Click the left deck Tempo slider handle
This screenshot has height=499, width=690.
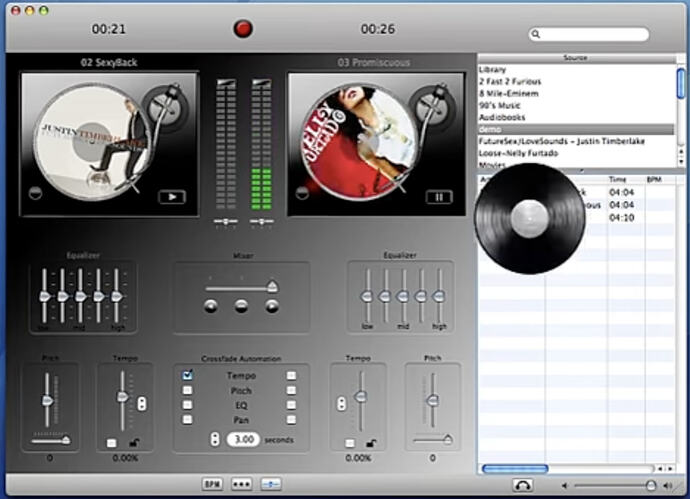(x=122, y=397)
